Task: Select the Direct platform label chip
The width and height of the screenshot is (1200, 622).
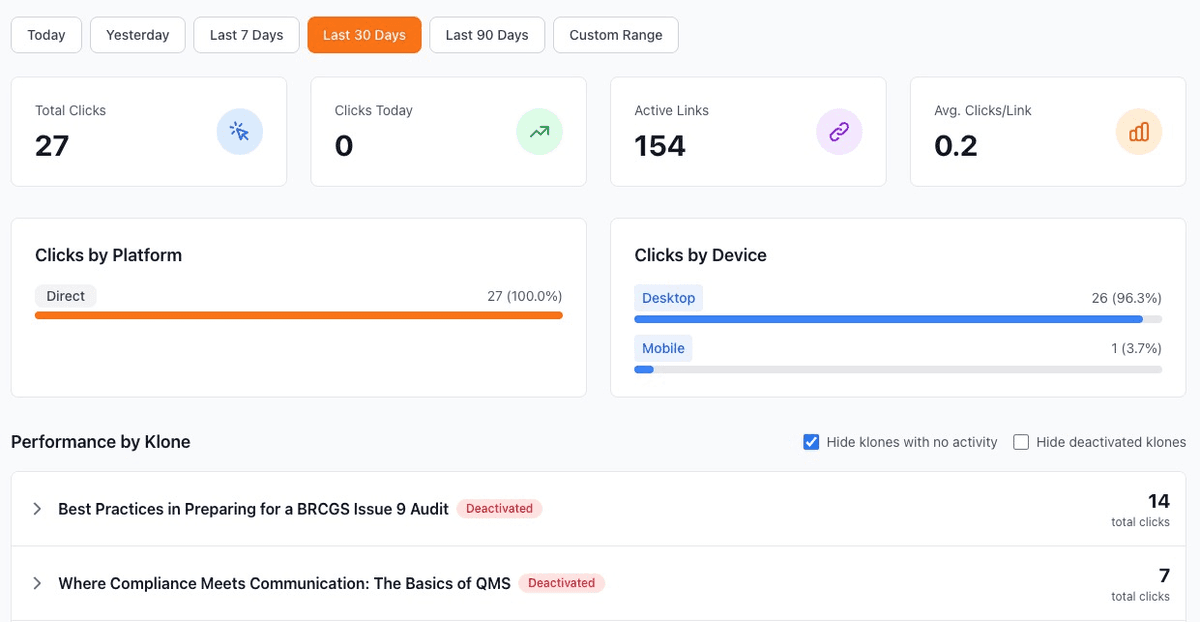Action: pyautogui.click(x=65, y=296)
